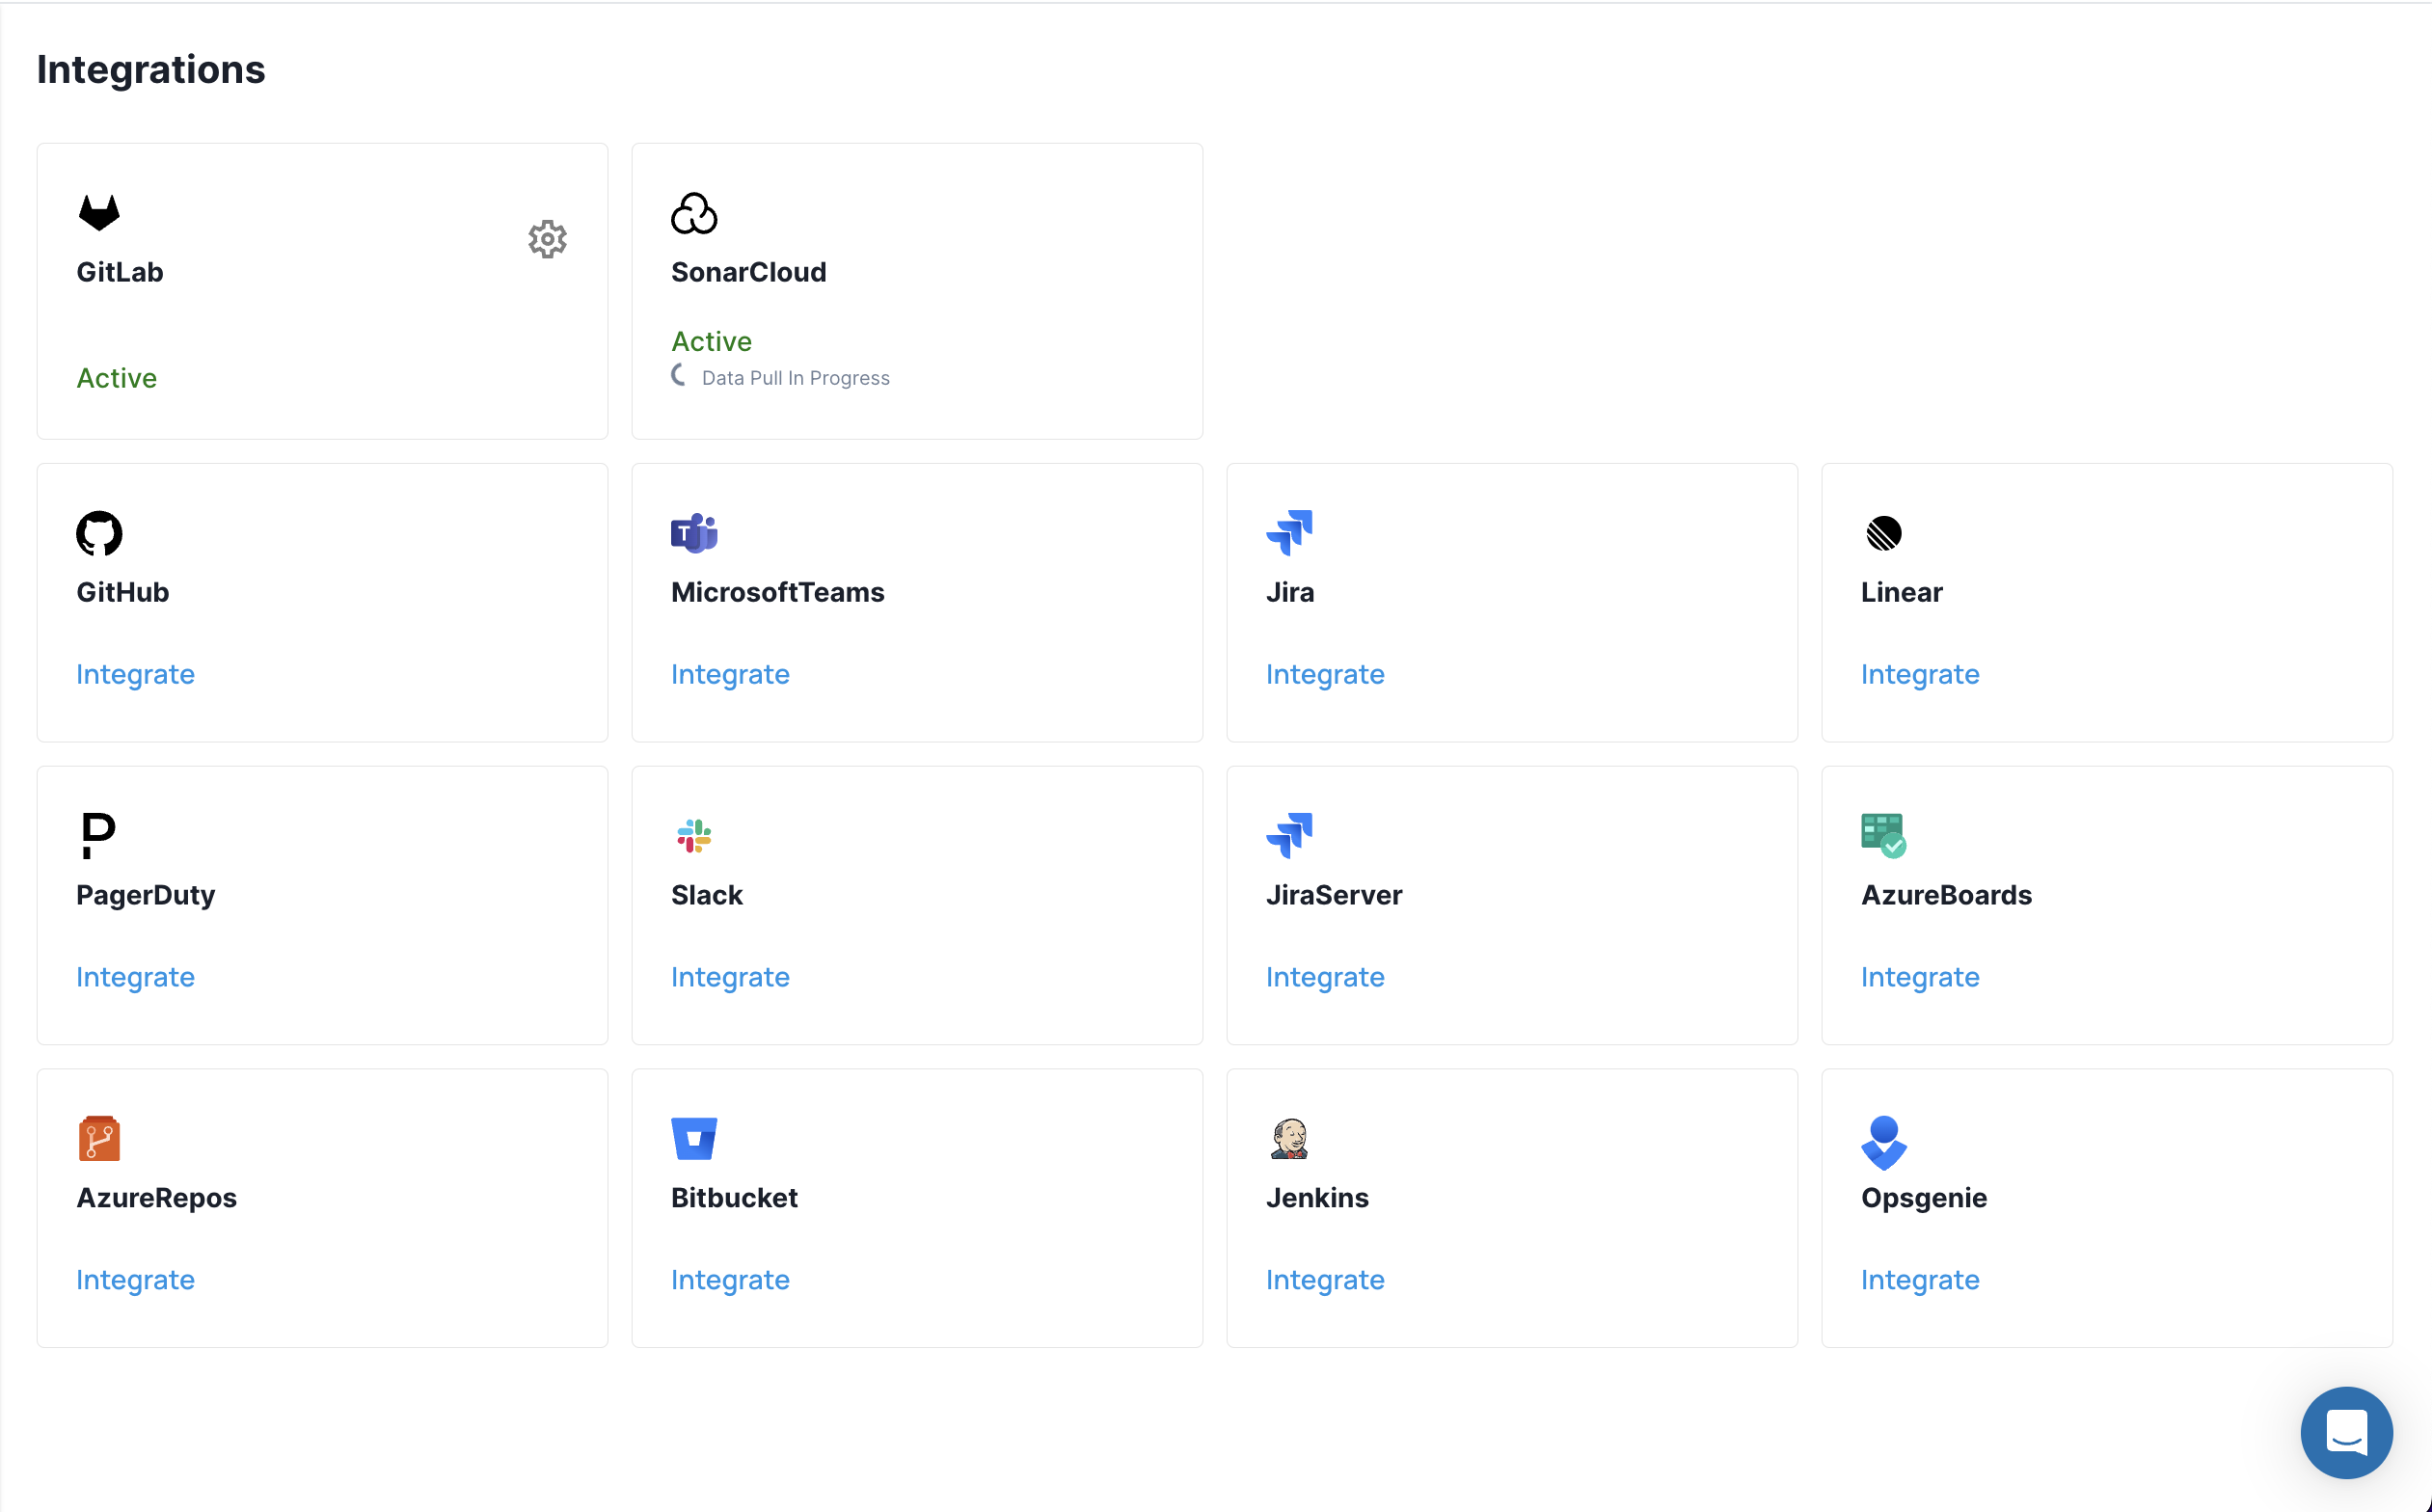Click Integrate under MicrosoftTeams
Image resolution: width=2432 pixels, height=1512 pixels.
pyautogui.click(x=730, y=674)
